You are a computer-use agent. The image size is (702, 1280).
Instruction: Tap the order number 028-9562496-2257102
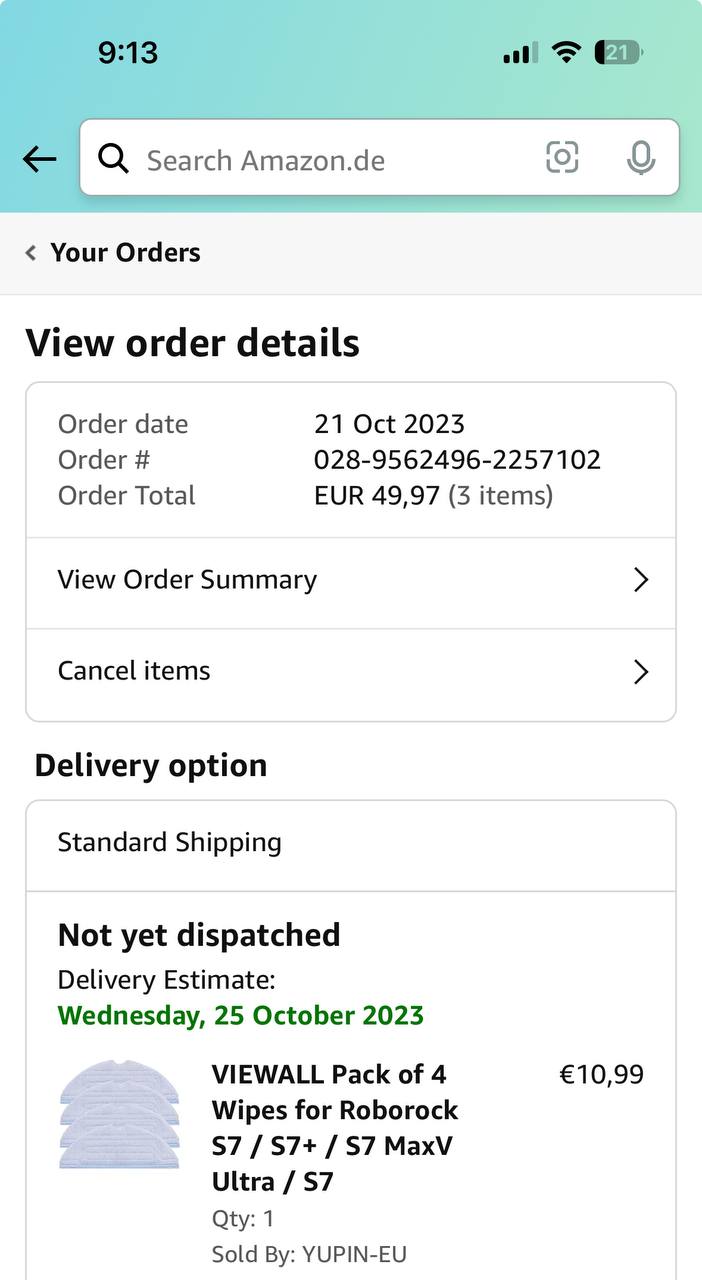[457, 460]
